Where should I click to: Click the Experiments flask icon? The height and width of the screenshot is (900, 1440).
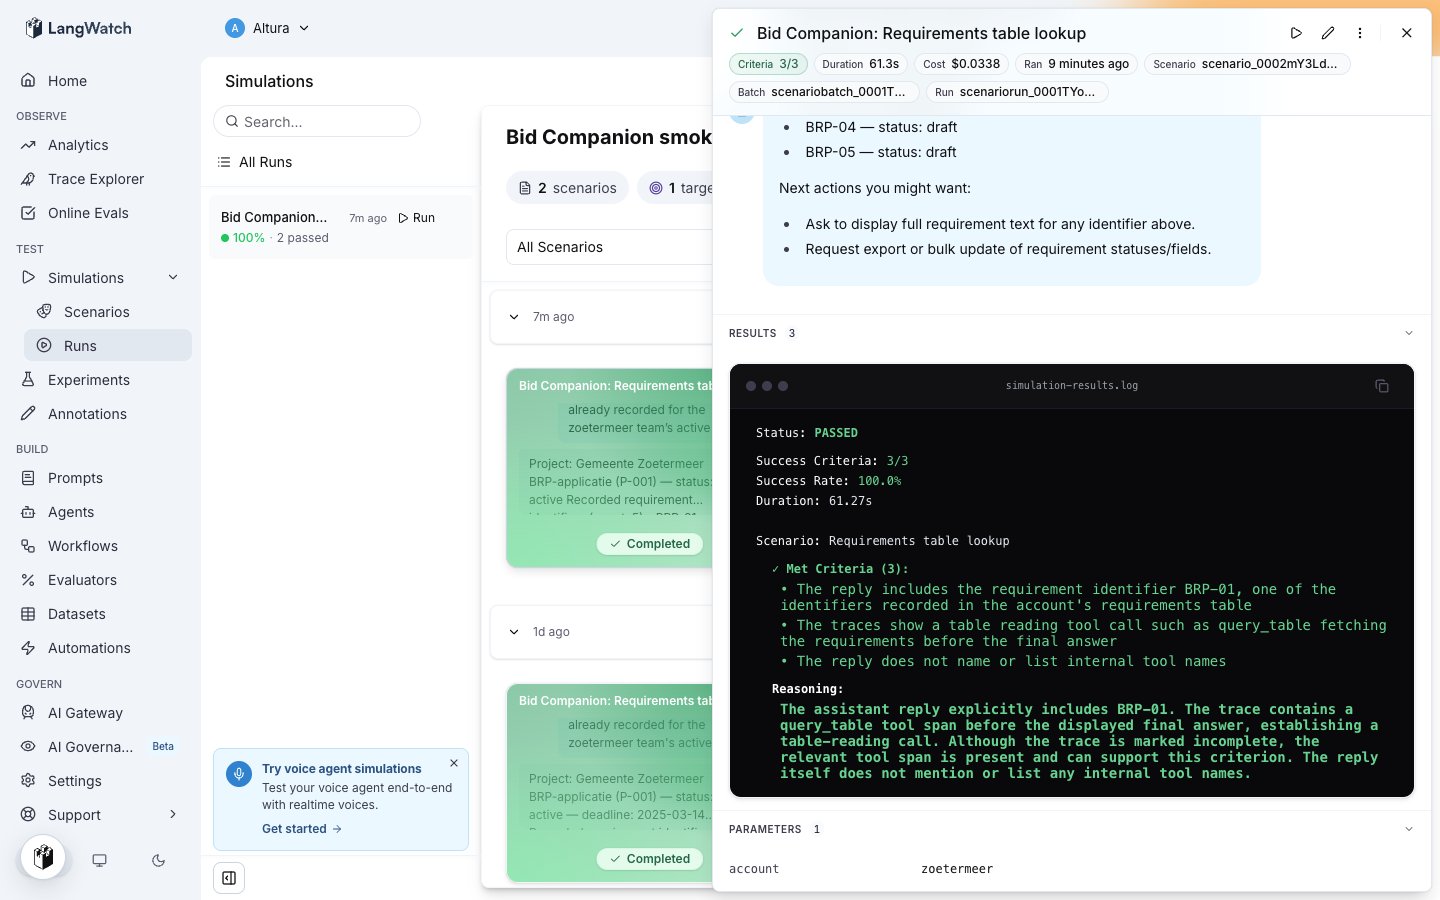(28, 380)
